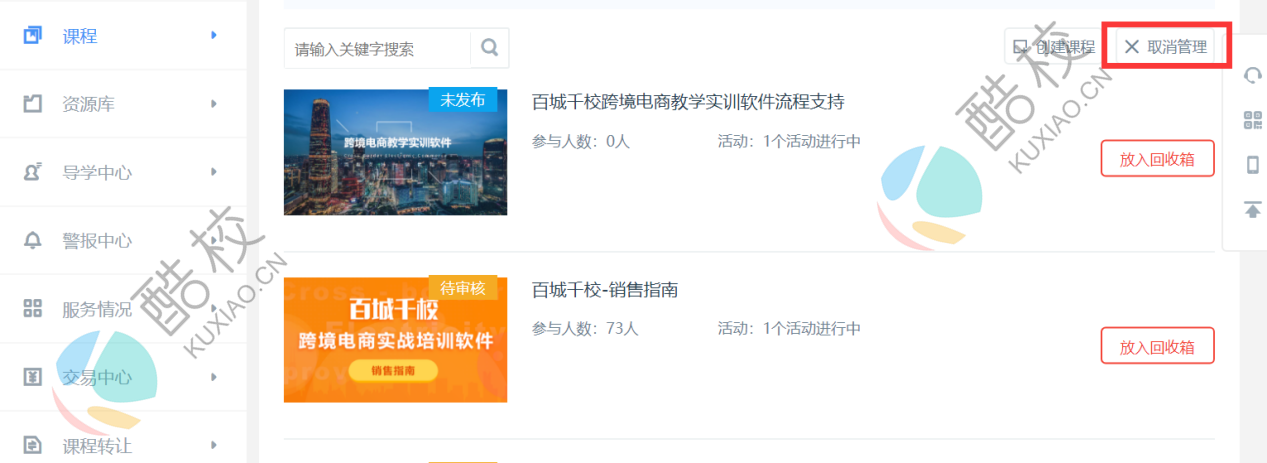The image size is (1267, 463).
Task: Click the 课程 sidebar icon
Action: pos(33,36)
